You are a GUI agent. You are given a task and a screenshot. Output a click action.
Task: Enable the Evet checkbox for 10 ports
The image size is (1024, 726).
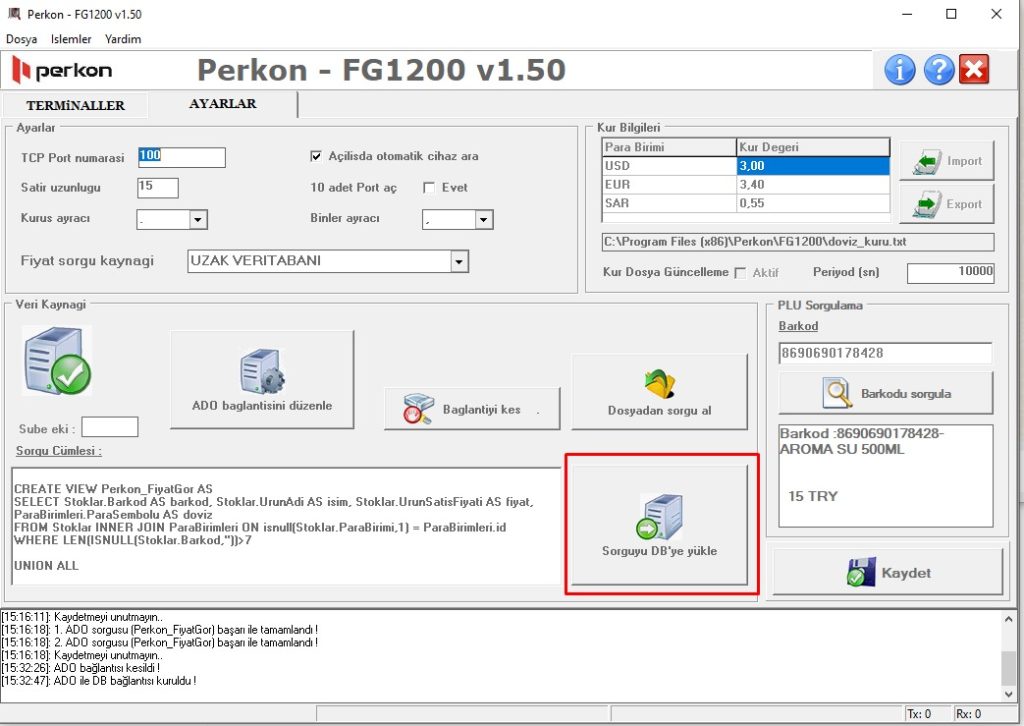coord(429,188)
